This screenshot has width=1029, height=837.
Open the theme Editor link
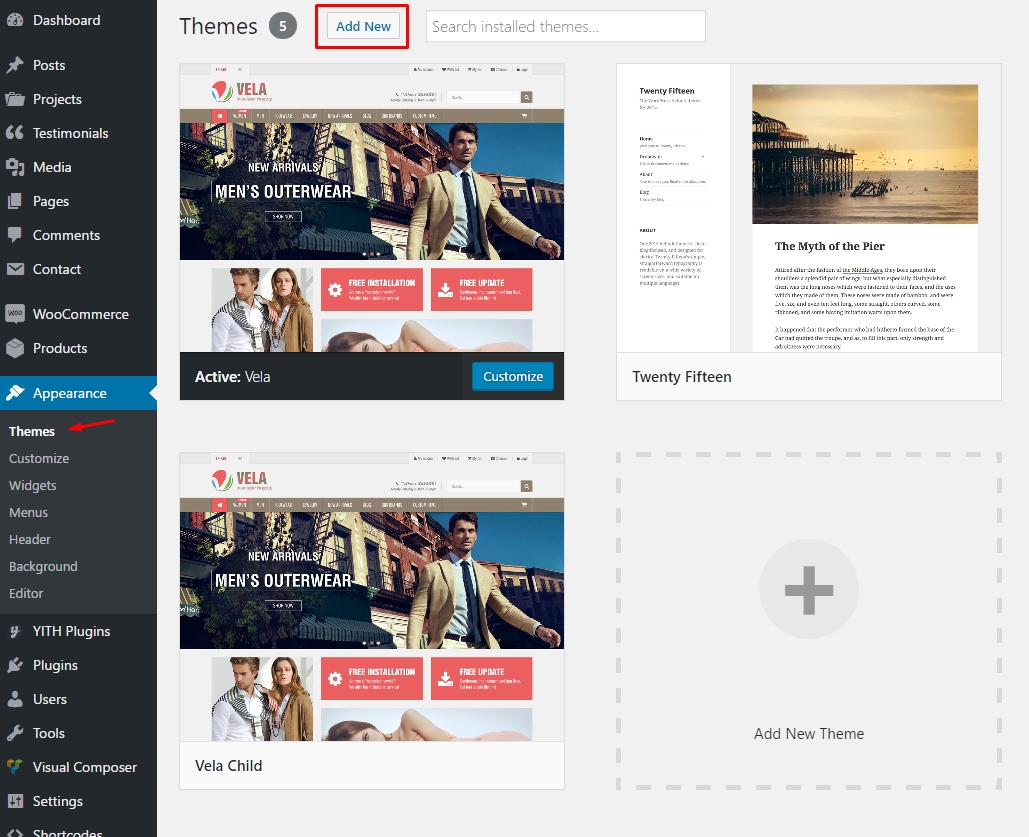pos(25,593)
